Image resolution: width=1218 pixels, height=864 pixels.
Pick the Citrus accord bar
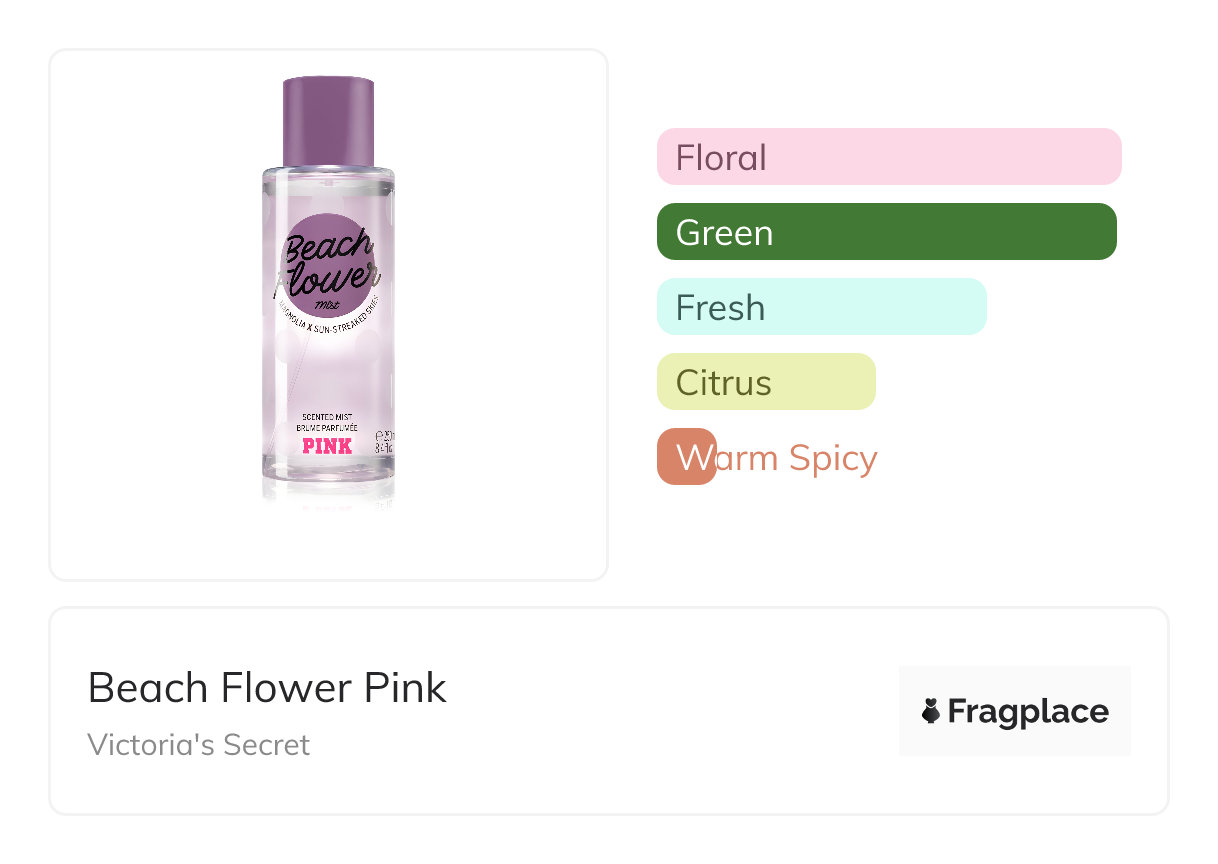coord(766,382)
